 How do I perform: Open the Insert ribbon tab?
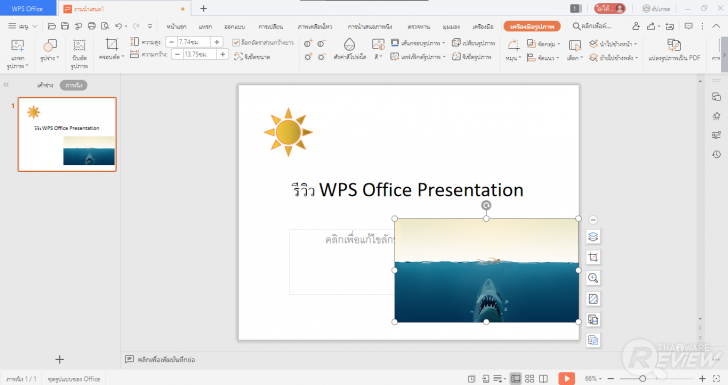[x=205, y=26]
